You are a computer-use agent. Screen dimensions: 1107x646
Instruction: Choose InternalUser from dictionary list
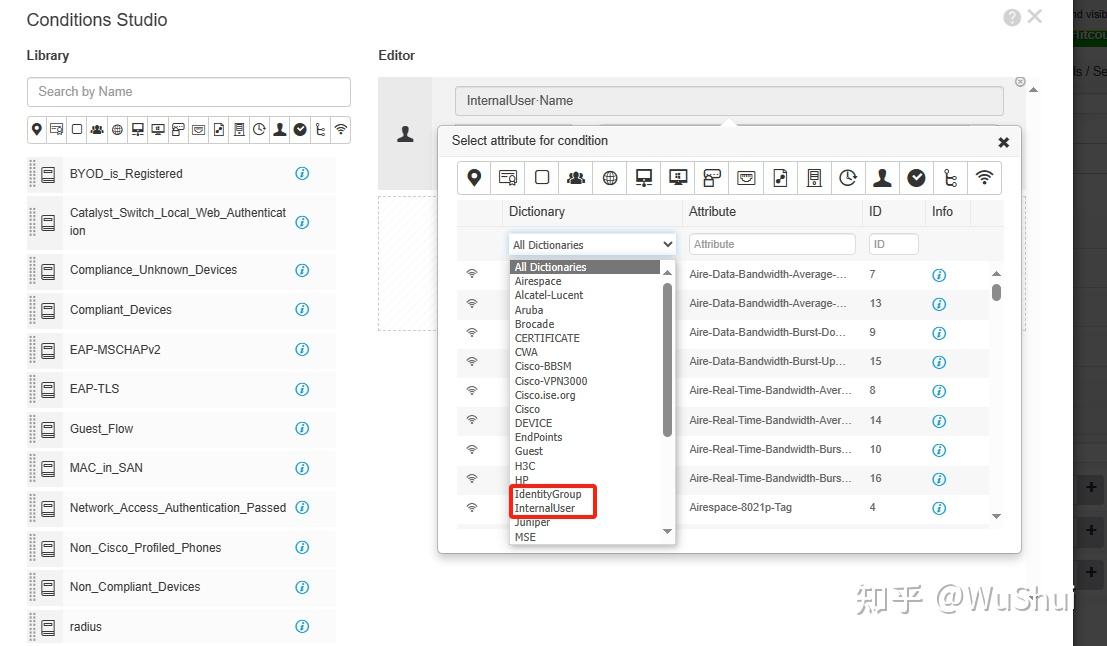point(544,508)
